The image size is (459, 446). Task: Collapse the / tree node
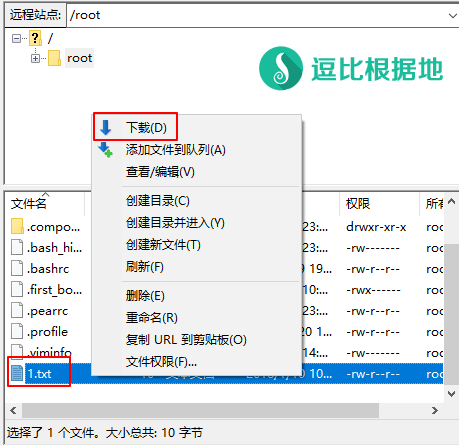point(16,39)
